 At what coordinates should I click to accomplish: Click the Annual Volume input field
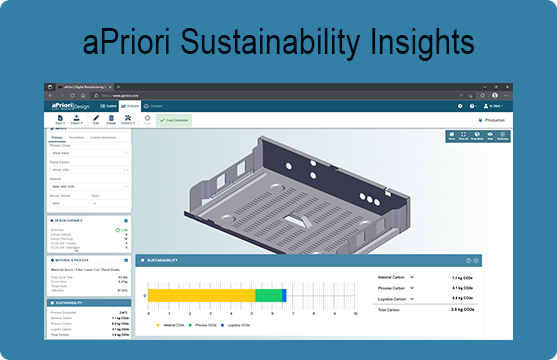tap(69, 203)
